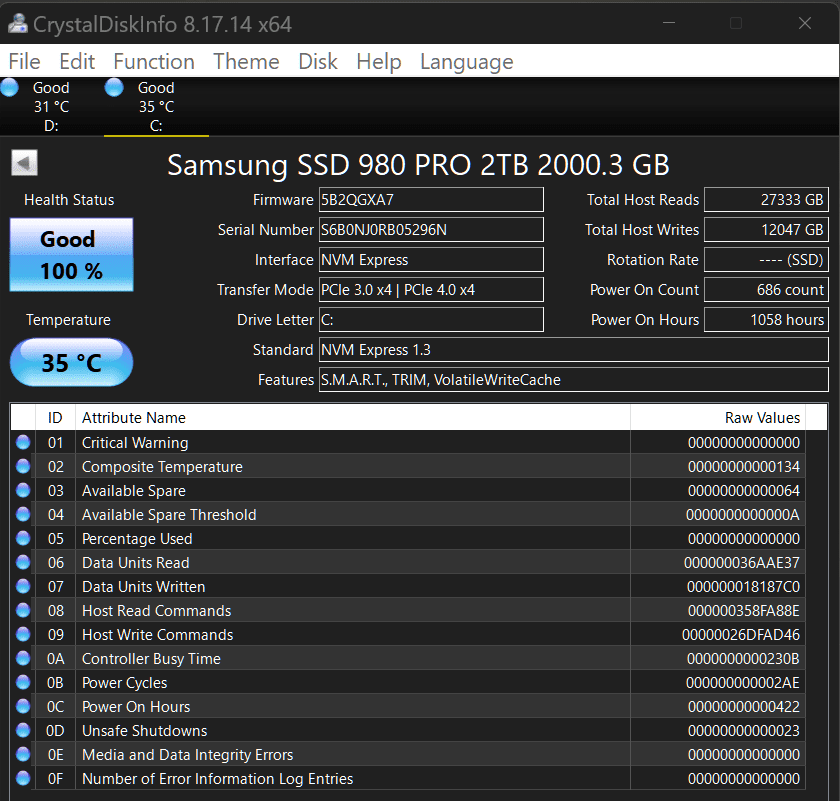Select the Data Units Written attribute name
This screenshot has height=801, width=840.
(144, 587)
